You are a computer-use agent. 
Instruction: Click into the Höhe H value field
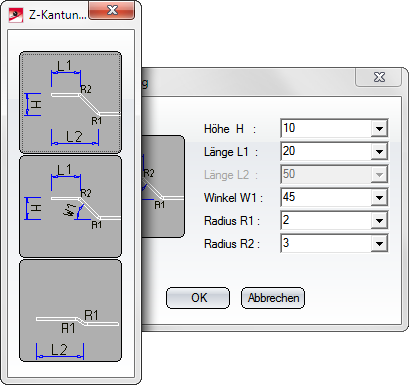click(326, 128)
